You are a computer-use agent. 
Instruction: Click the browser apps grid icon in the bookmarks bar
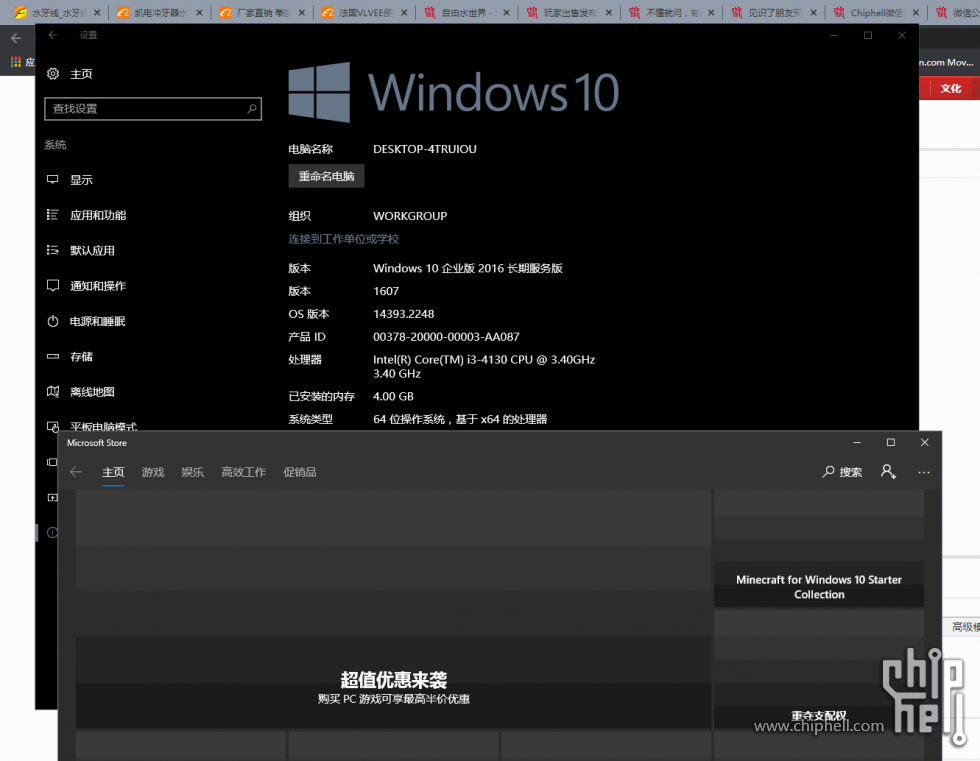tap(16, 62)
